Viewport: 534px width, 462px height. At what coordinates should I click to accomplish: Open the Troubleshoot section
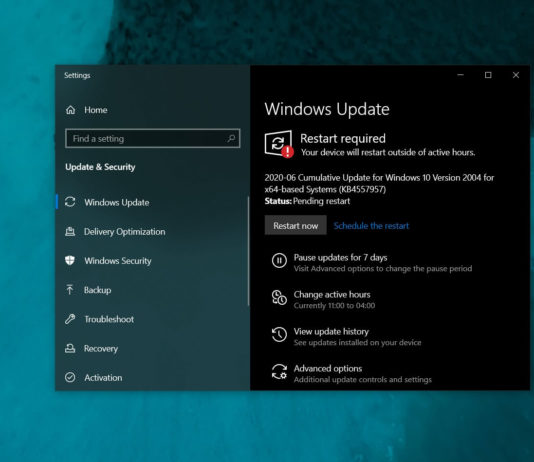point(109,319)
